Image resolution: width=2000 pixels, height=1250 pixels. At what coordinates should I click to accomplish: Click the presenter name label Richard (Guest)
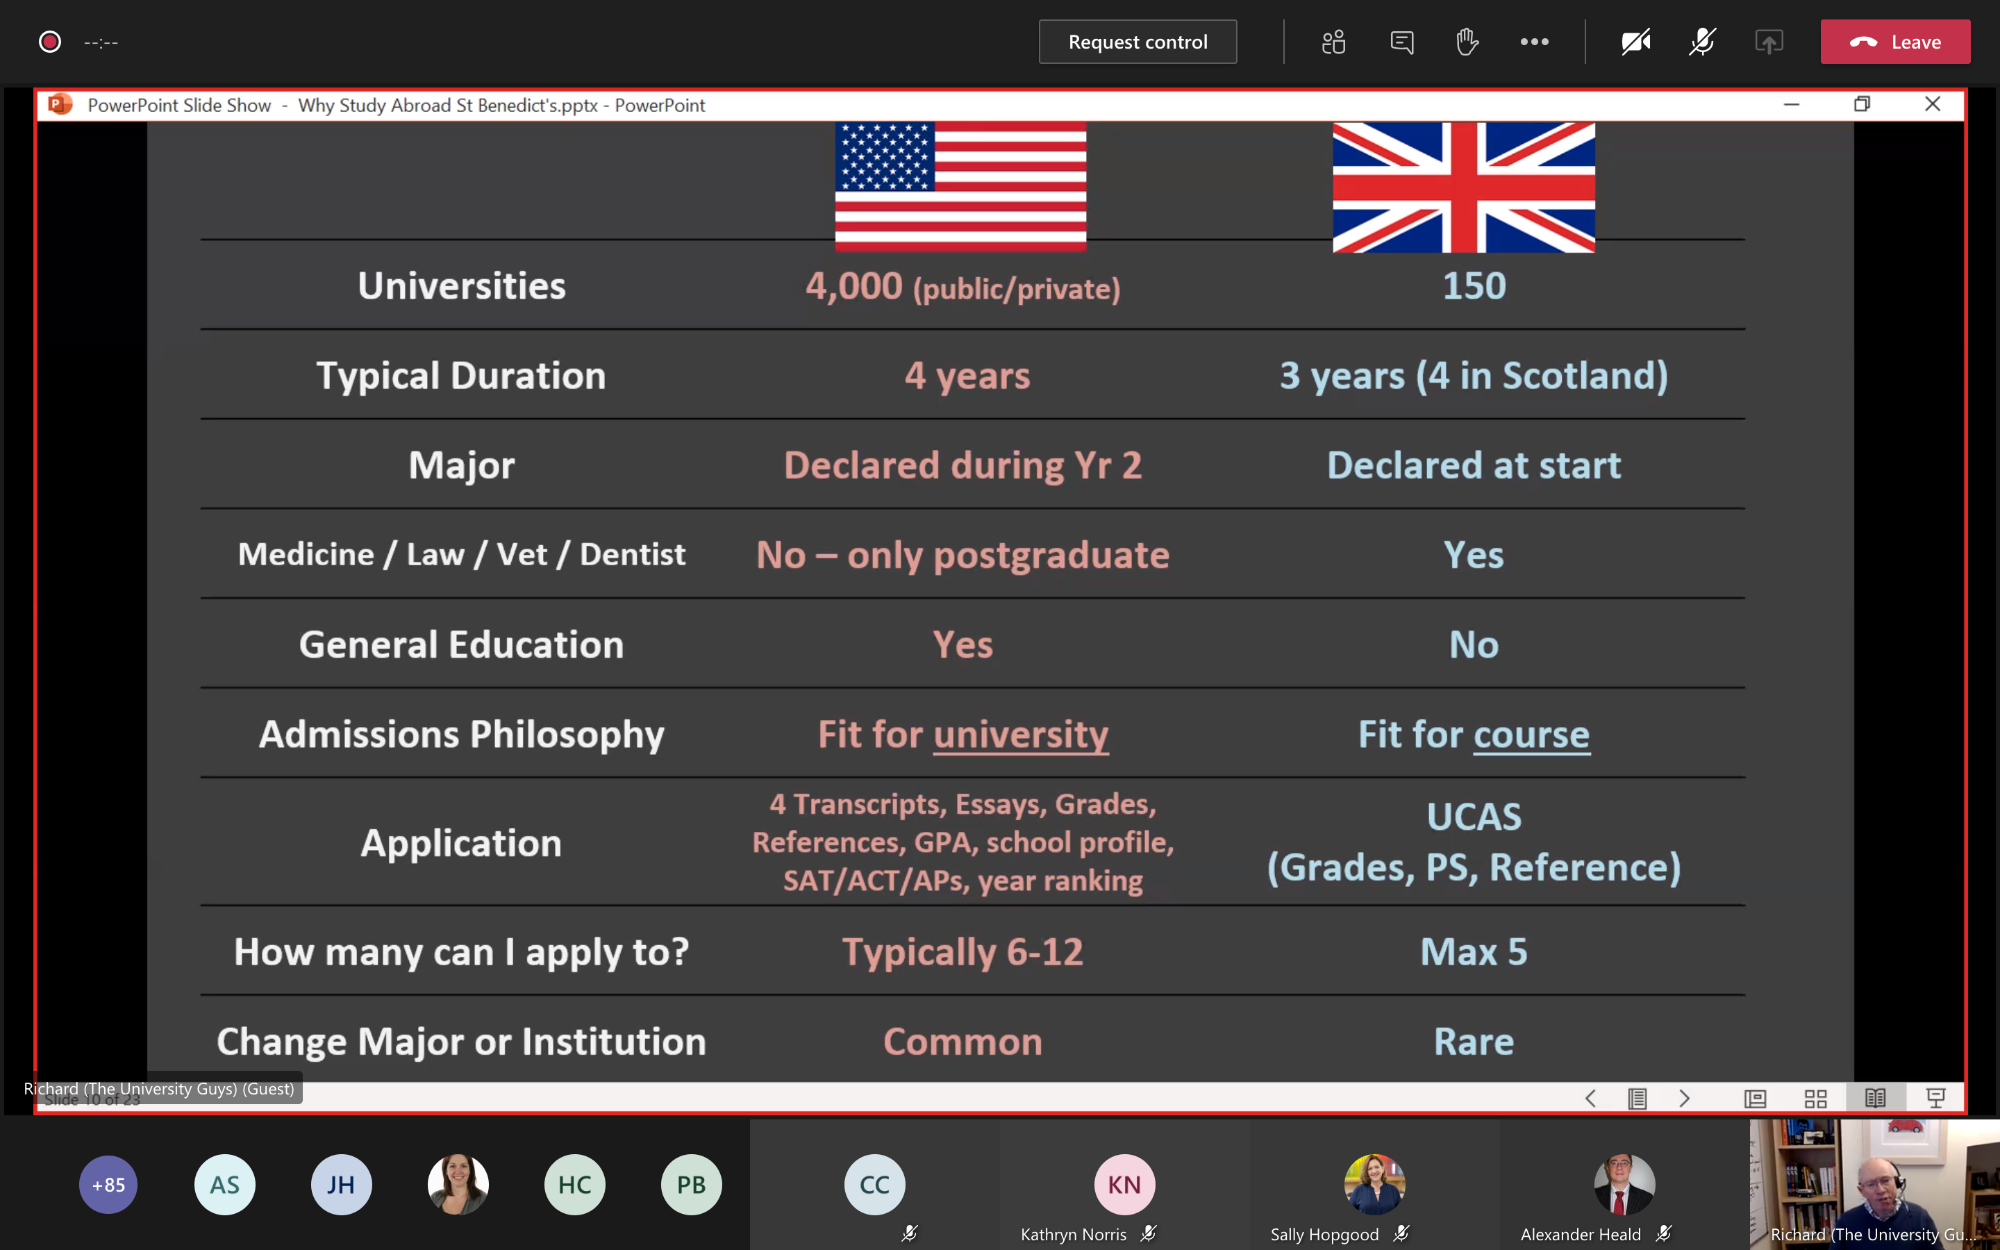pyautogui.click(x=159, y=1089)
